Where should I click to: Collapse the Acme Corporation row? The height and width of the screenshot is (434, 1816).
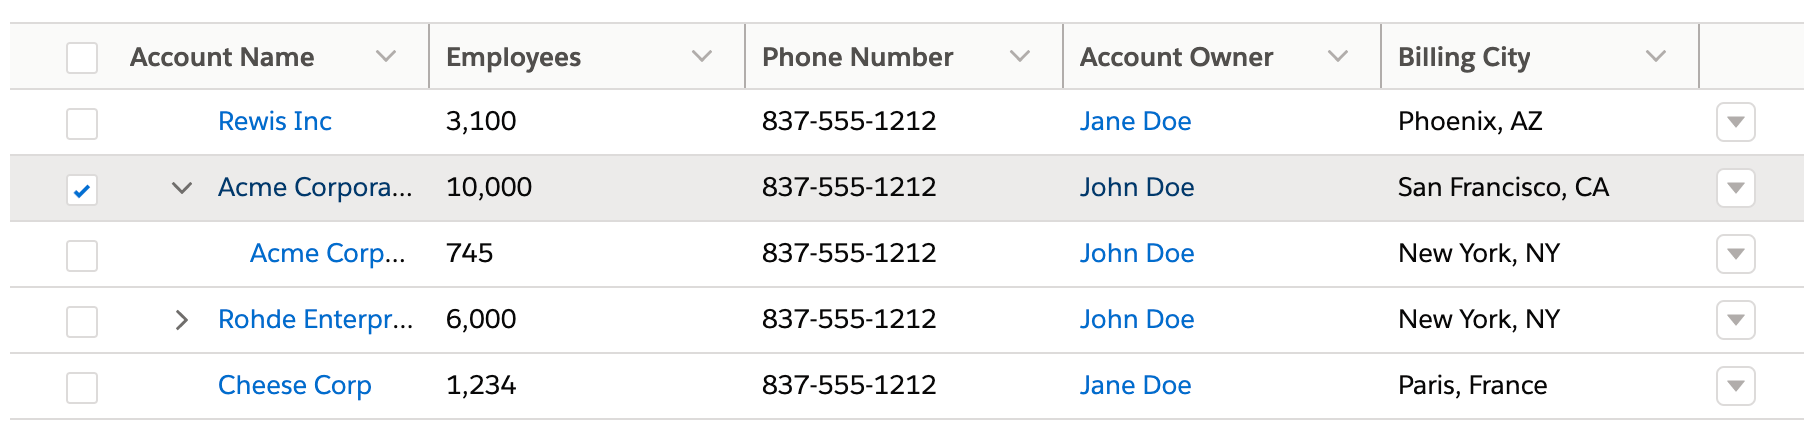click(x=181, y=188)
